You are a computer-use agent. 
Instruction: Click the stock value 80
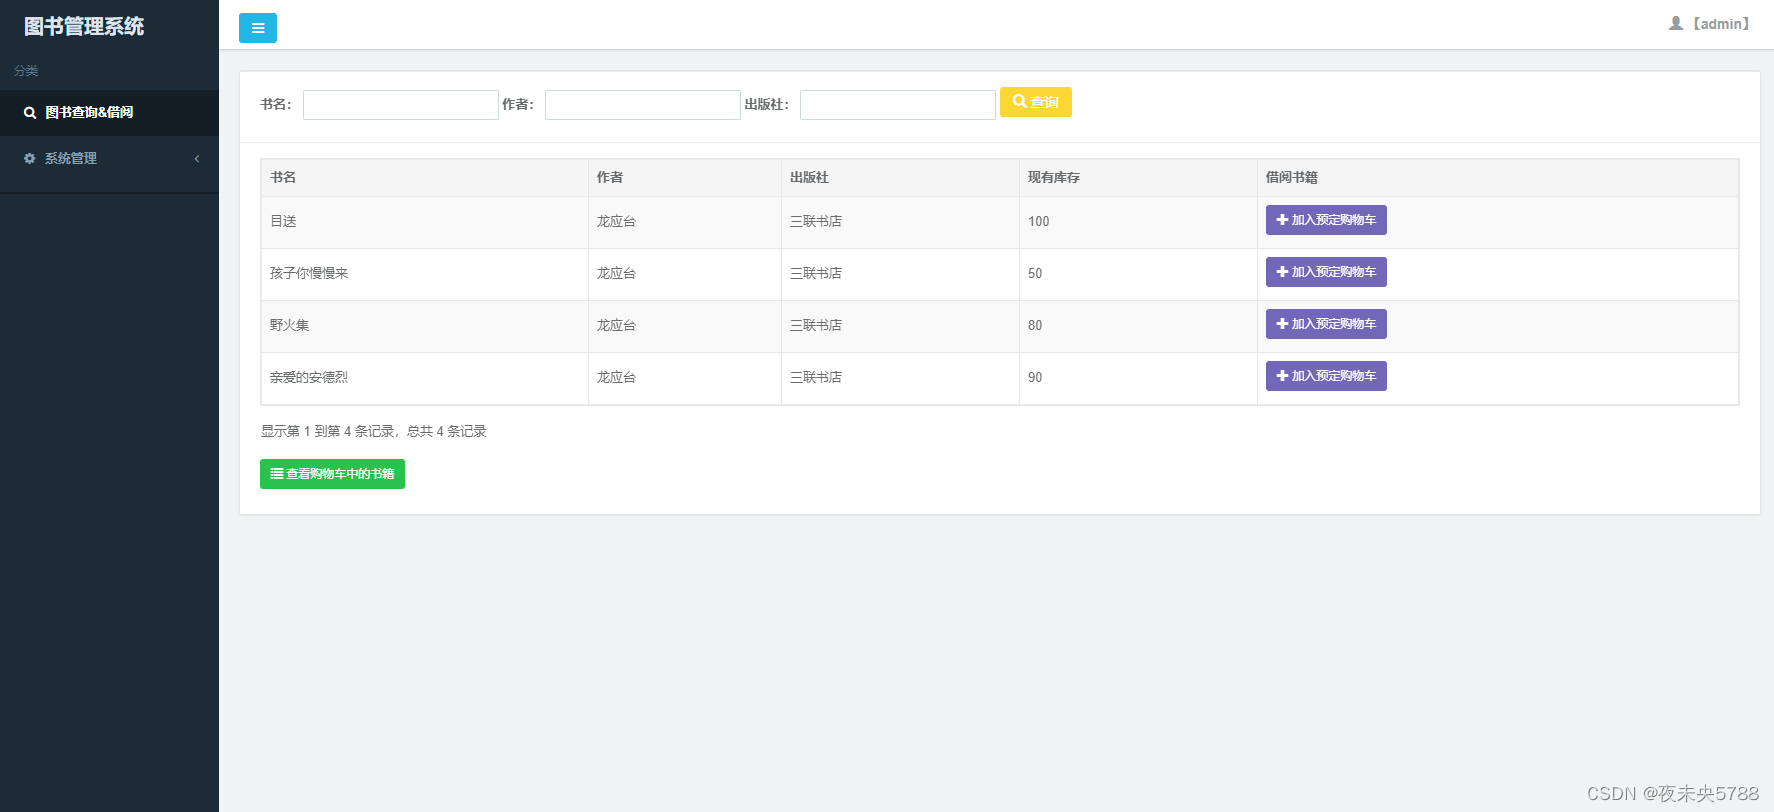click(x=1035, y=326)
